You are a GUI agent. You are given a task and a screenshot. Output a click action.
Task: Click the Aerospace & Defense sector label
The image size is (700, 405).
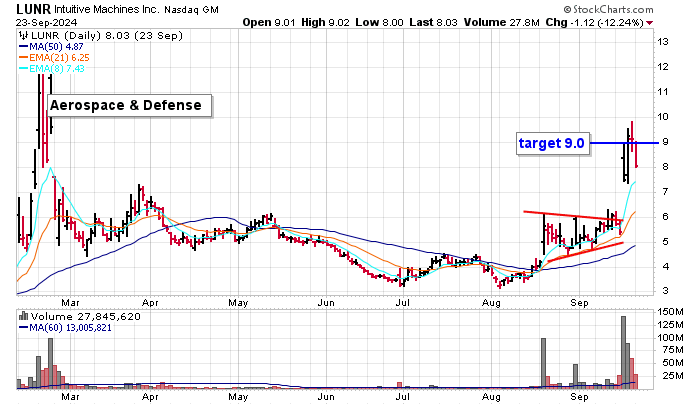tap(129, 106)
